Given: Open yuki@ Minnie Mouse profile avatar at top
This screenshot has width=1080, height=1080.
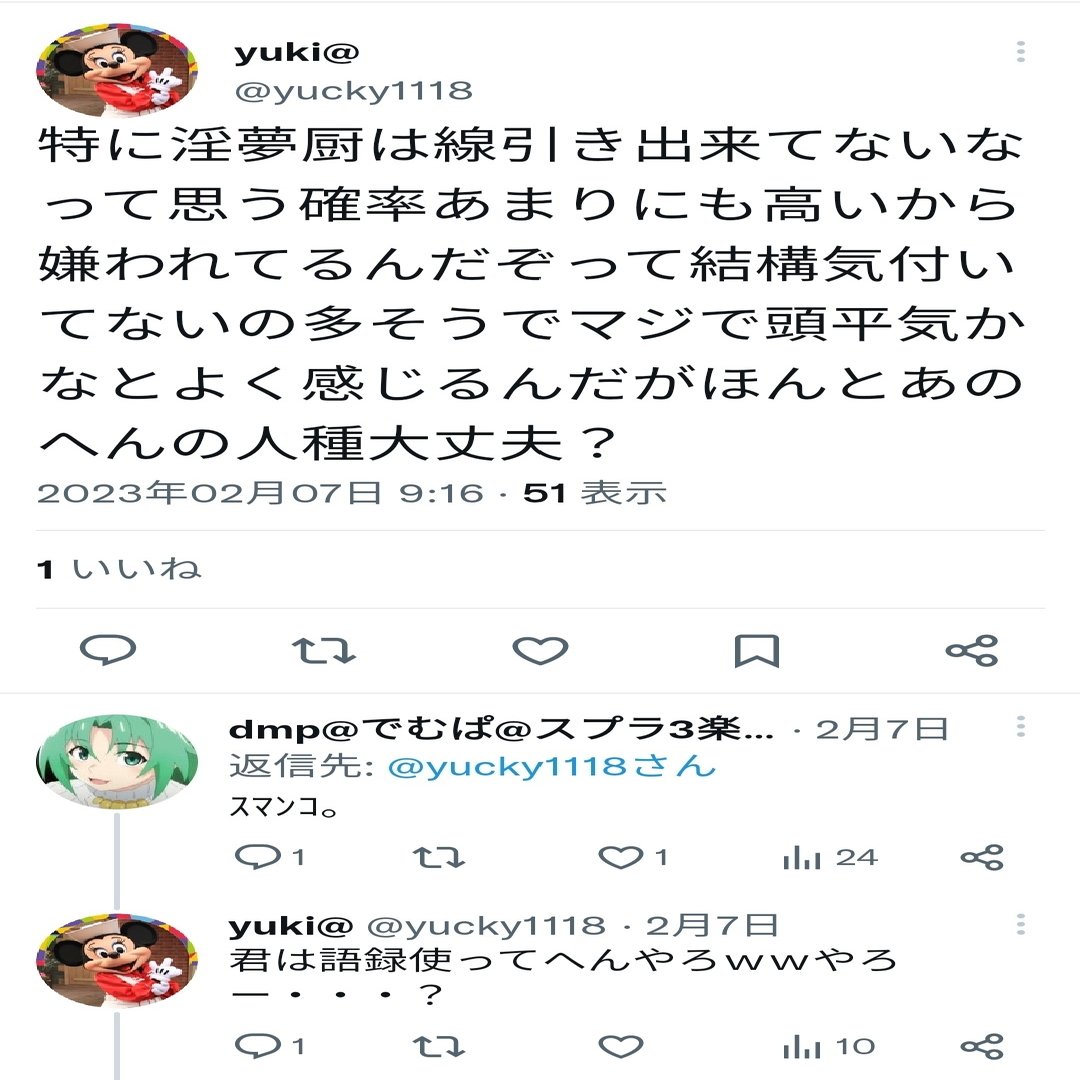Looking at the screenshot, I should pos(116,70).
